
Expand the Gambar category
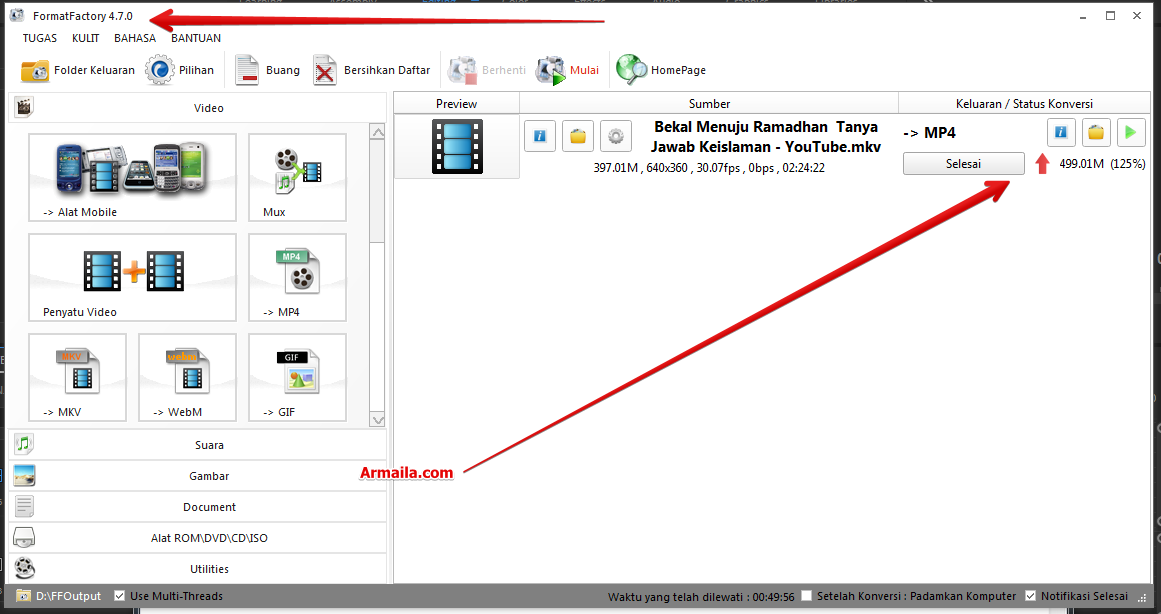pos(197,476)
